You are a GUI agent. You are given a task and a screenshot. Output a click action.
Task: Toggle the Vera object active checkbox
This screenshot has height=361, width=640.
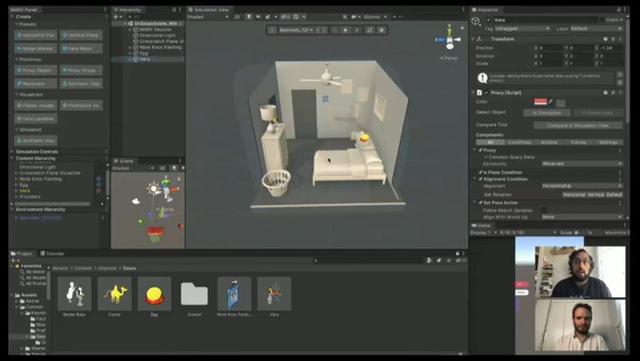(x=489, y=20)
